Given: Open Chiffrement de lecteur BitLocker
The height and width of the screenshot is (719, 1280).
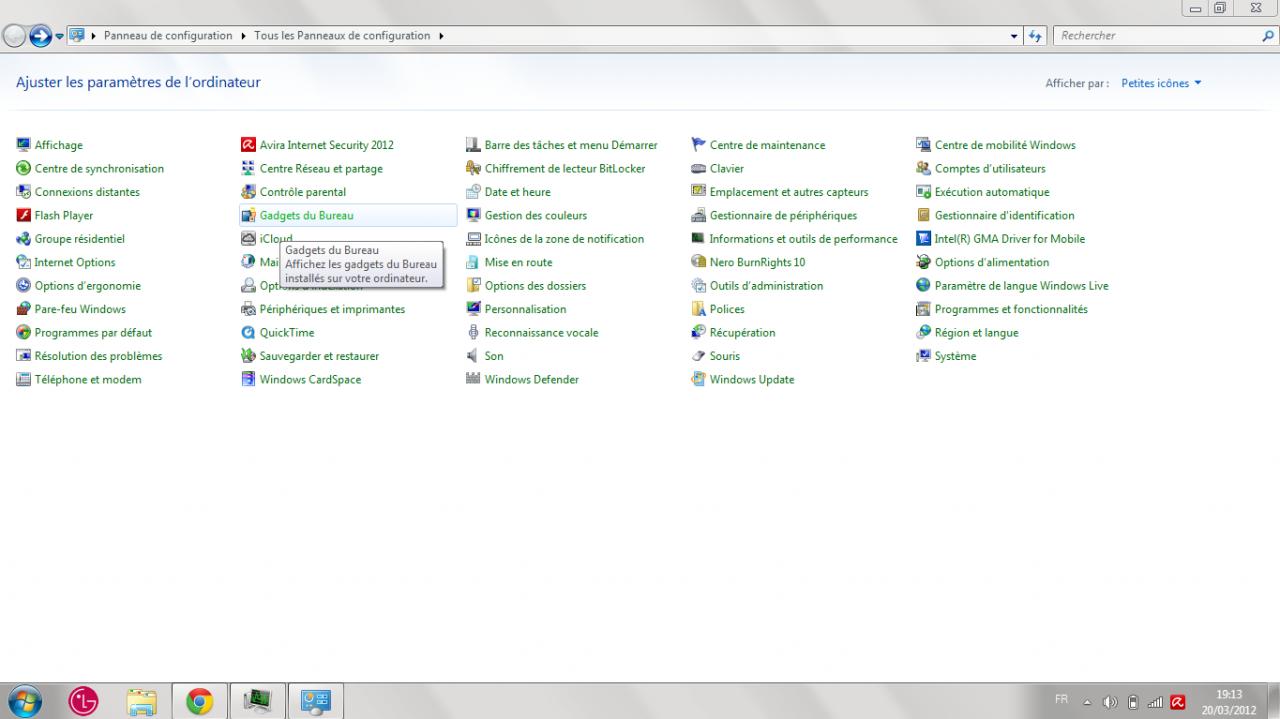Looking at the screenshot, I should coord(565,169).
